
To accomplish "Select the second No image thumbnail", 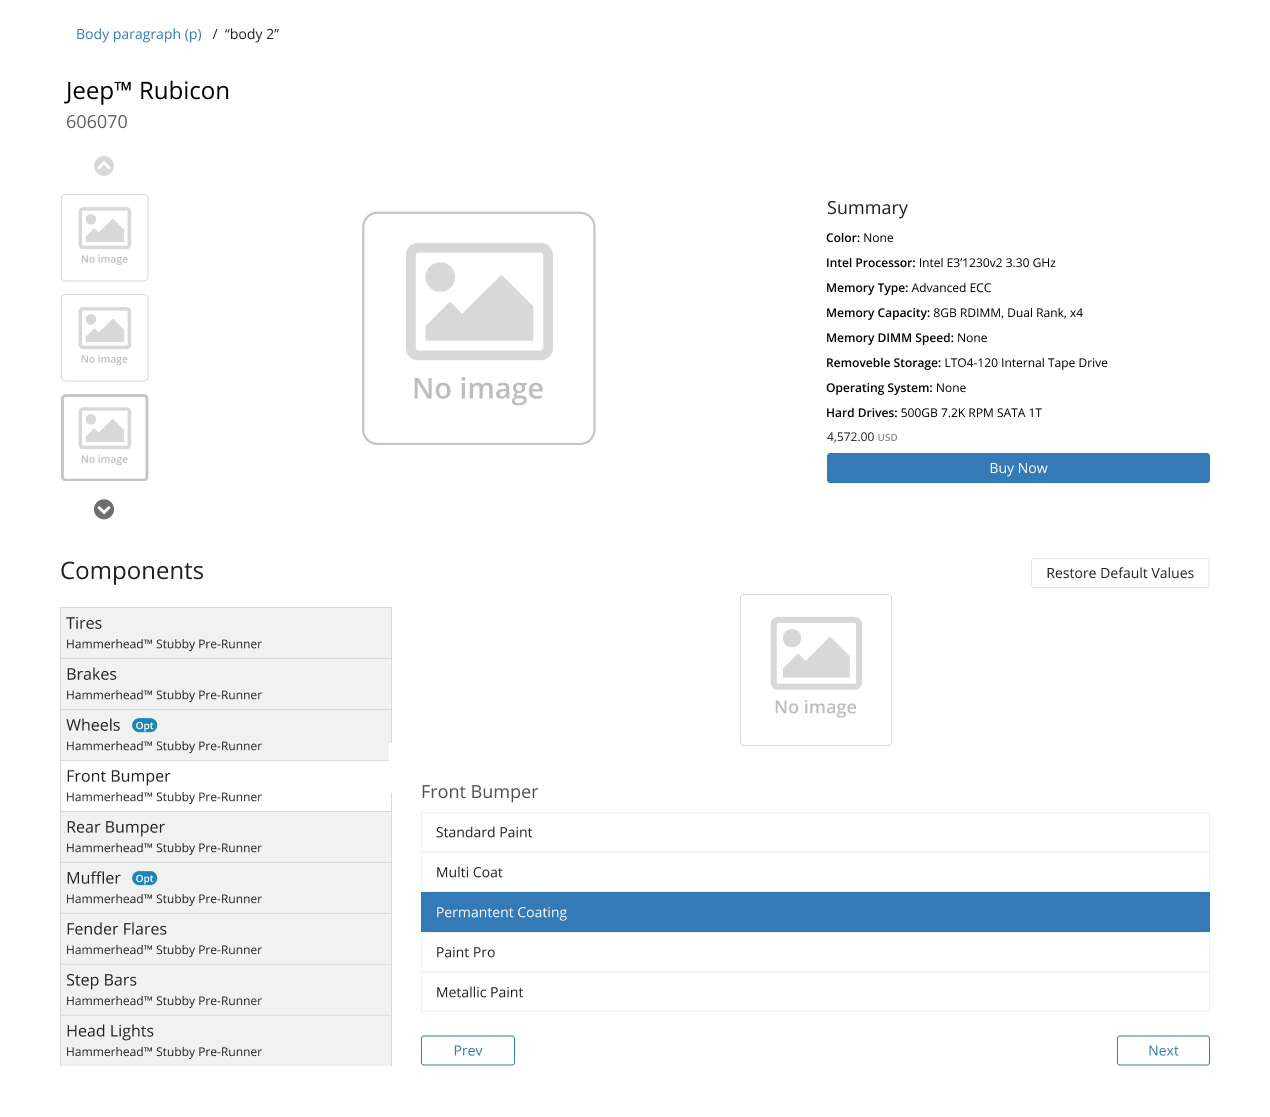I will click(x=105, y=337).
